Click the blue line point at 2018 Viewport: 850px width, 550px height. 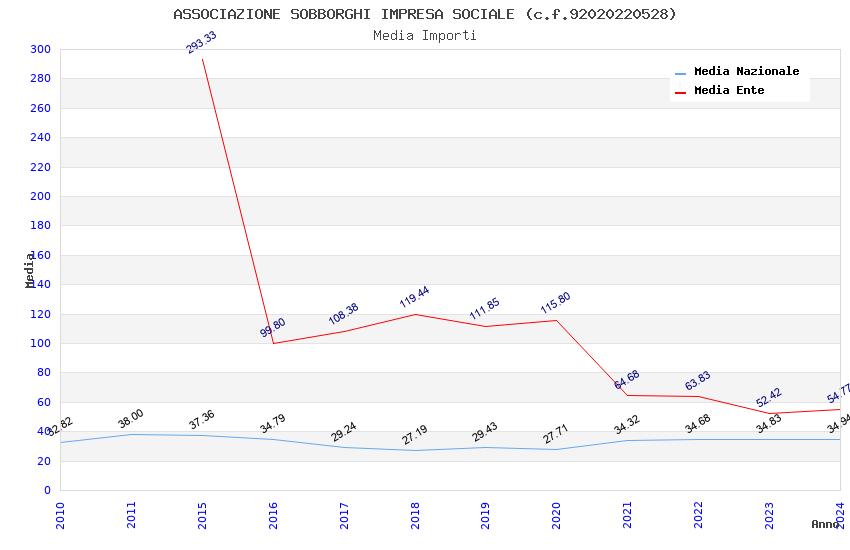pyautogui.click(x=415, y=450)
